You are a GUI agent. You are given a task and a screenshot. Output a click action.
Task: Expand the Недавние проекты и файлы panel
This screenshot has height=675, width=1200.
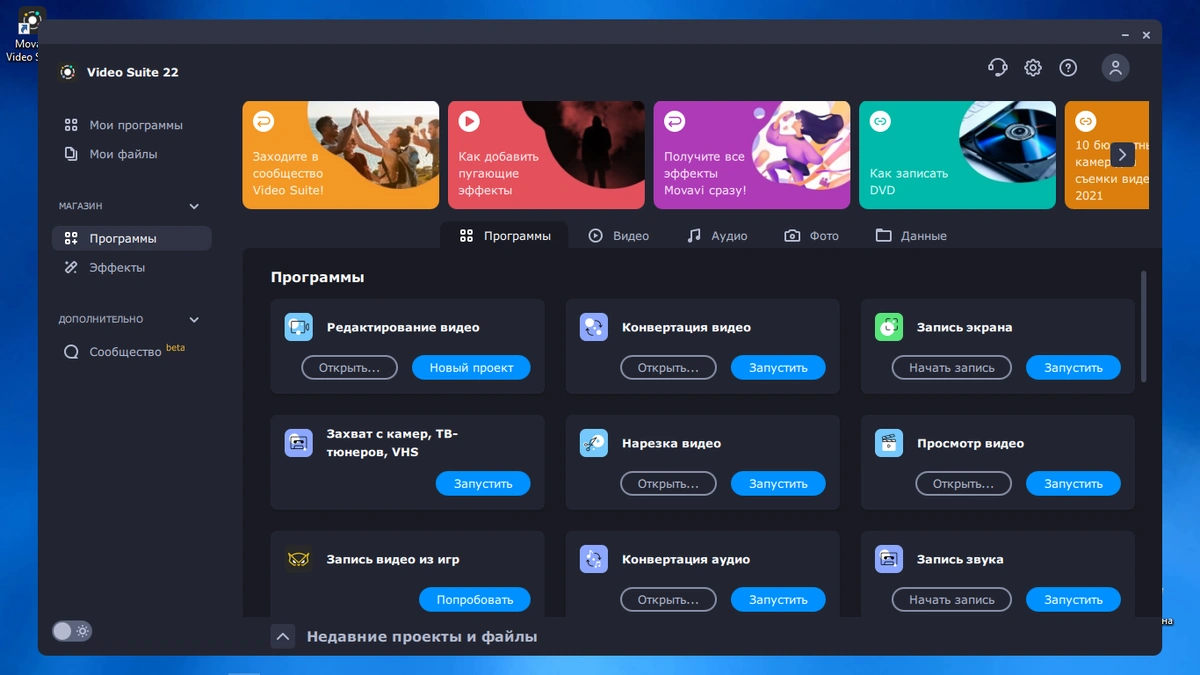coord(283,636)
